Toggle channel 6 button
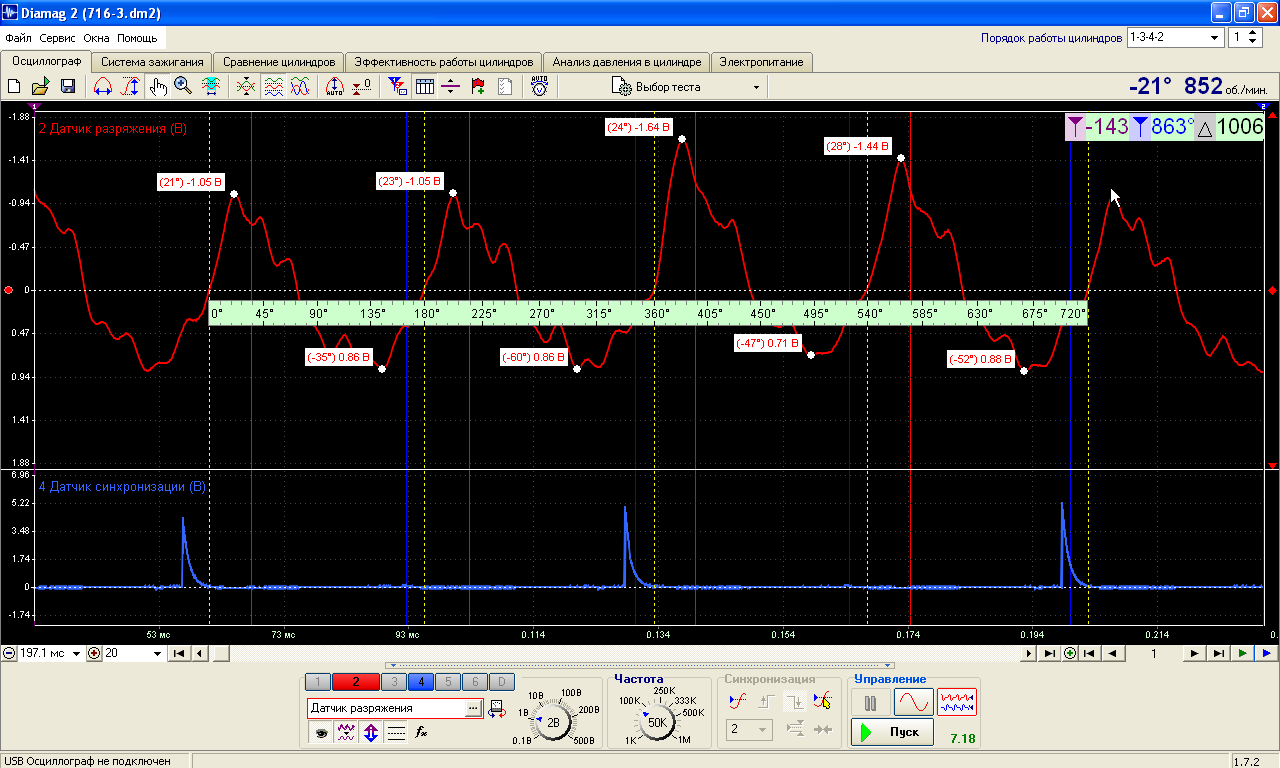This screenshot has width=1280, height=768. (475, 682)
